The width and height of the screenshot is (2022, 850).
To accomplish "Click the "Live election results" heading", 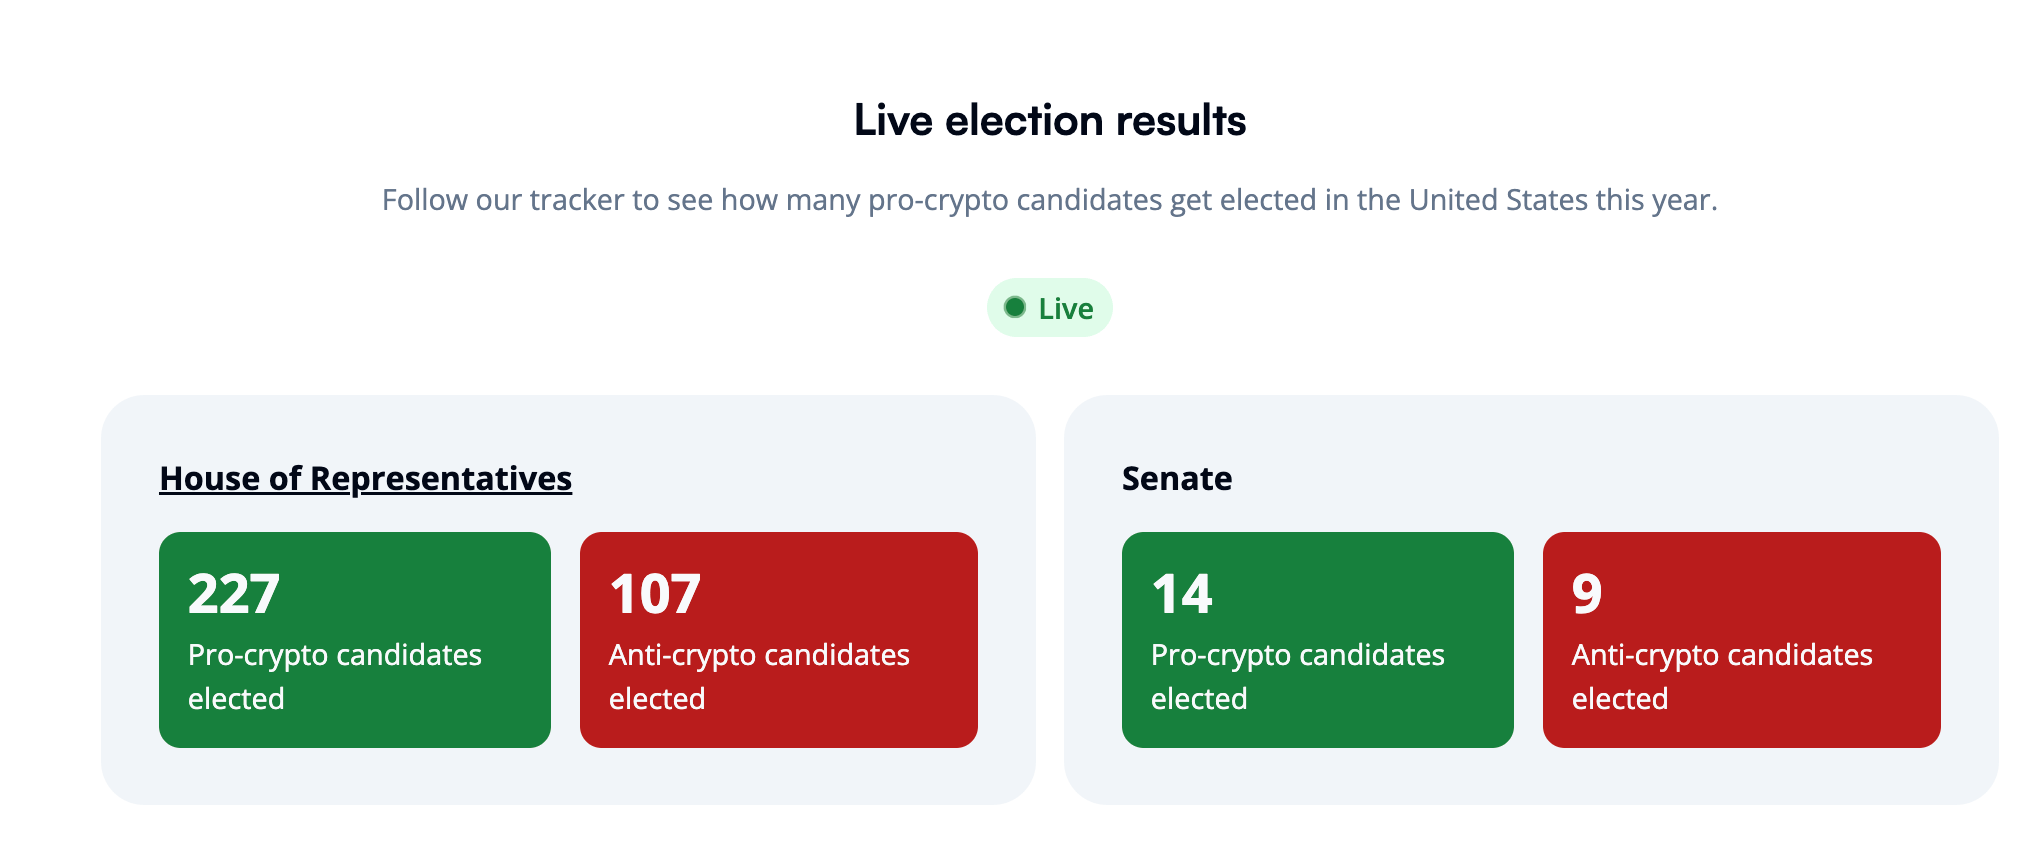I will tap(1049, 121).
